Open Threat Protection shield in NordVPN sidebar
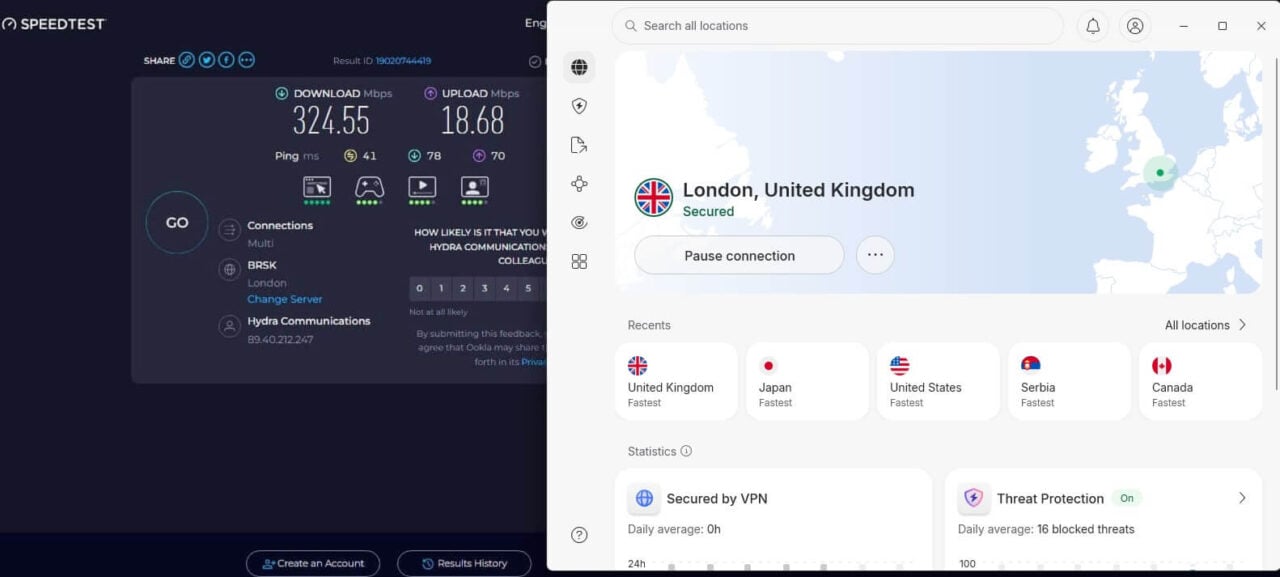This screenshot has width=1280, height=577. [579, 106]
